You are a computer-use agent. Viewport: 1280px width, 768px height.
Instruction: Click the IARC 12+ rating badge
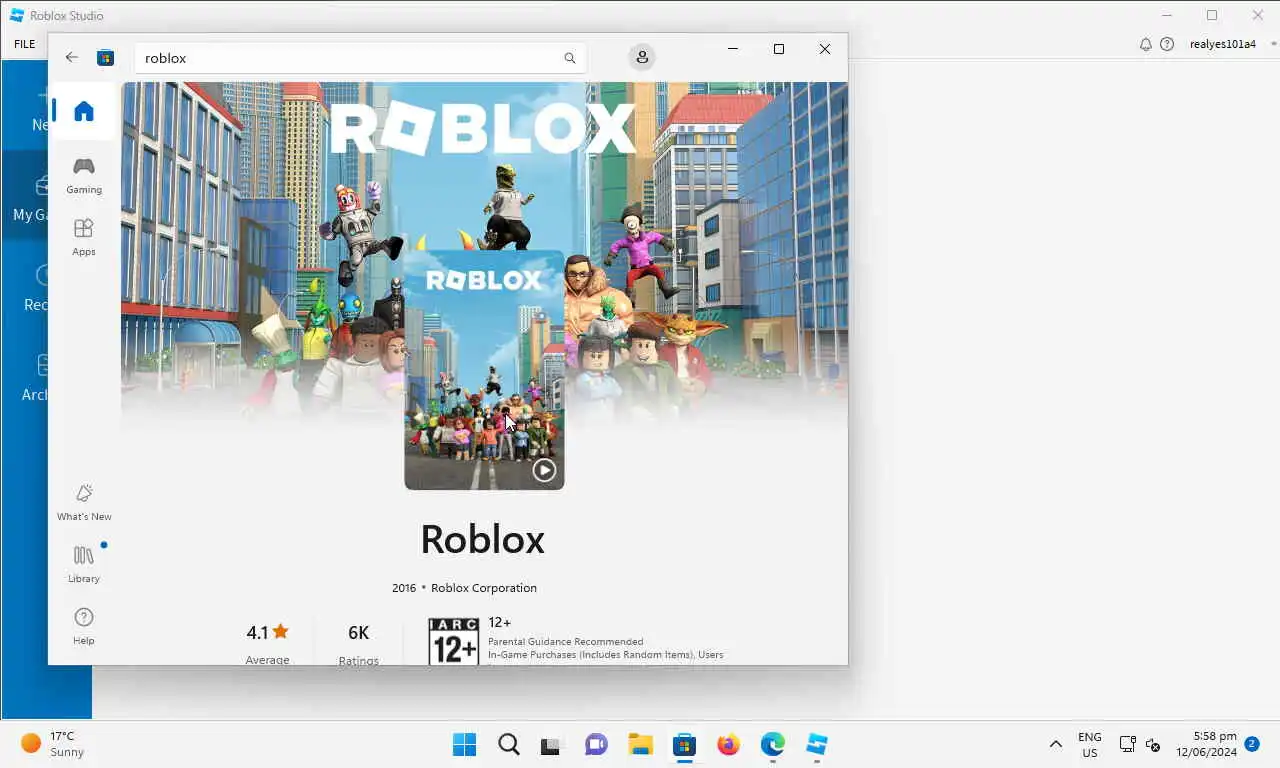pos(453,641)
